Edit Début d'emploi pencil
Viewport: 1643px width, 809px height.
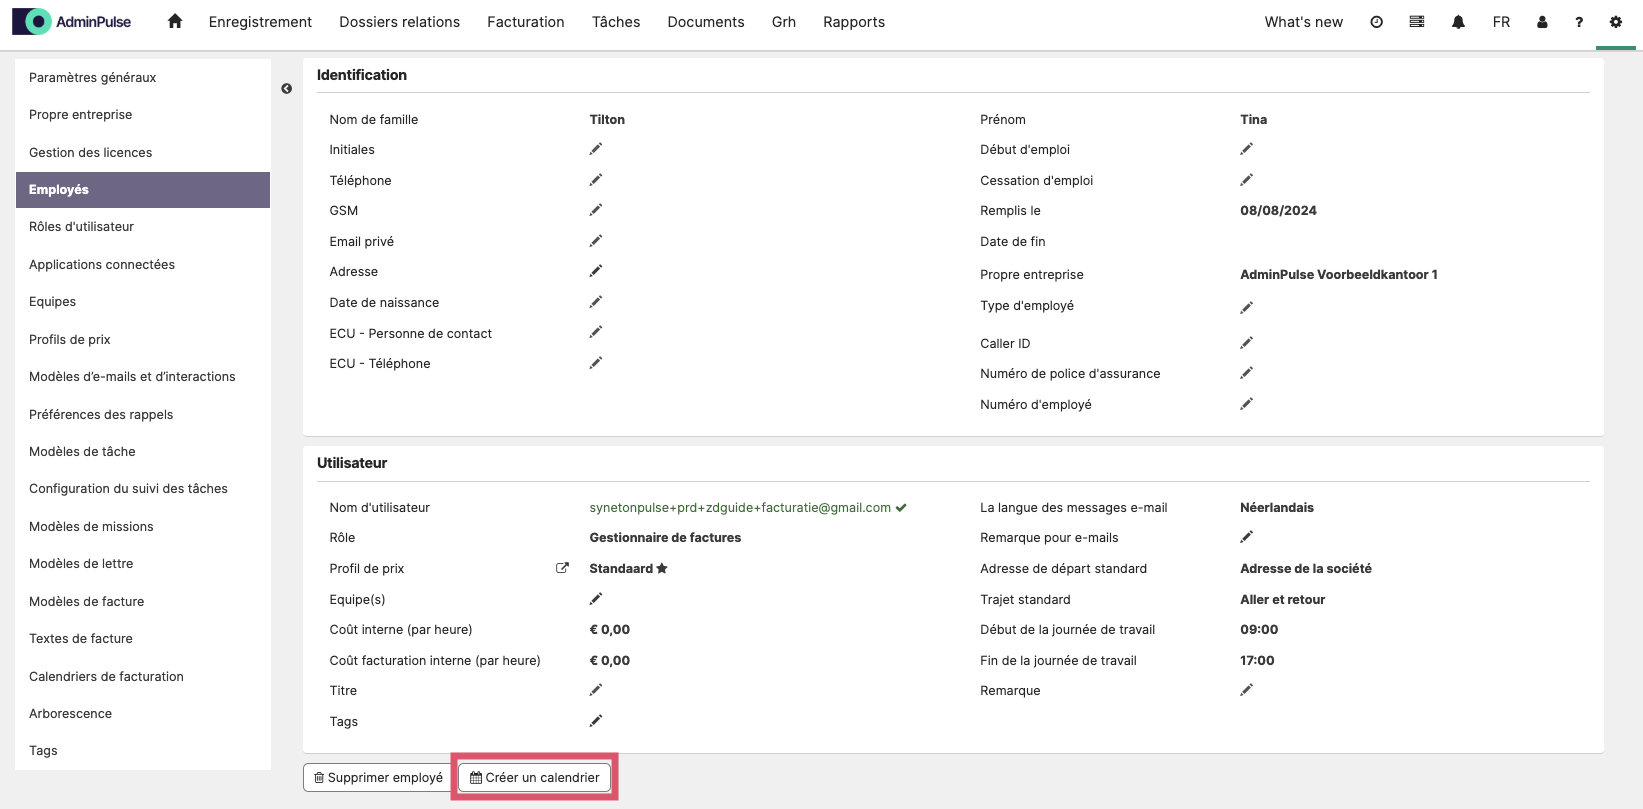point(1247,149)
